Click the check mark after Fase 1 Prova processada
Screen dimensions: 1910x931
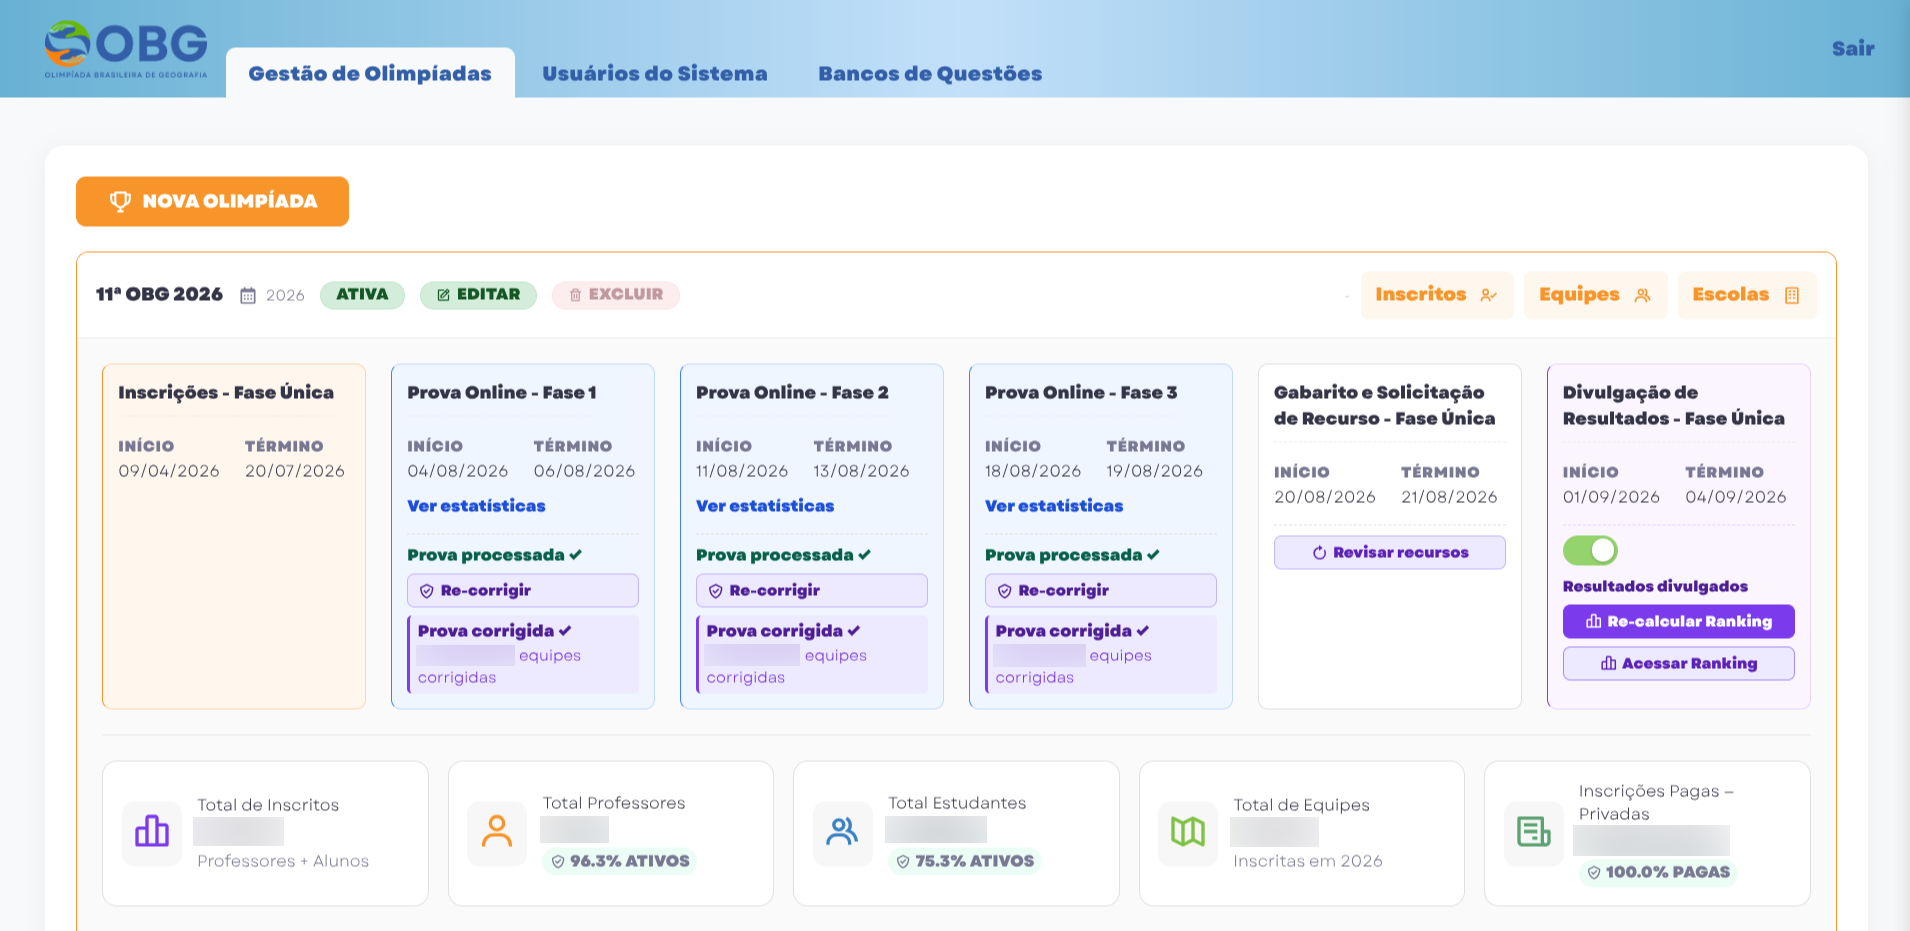(576, 555)
